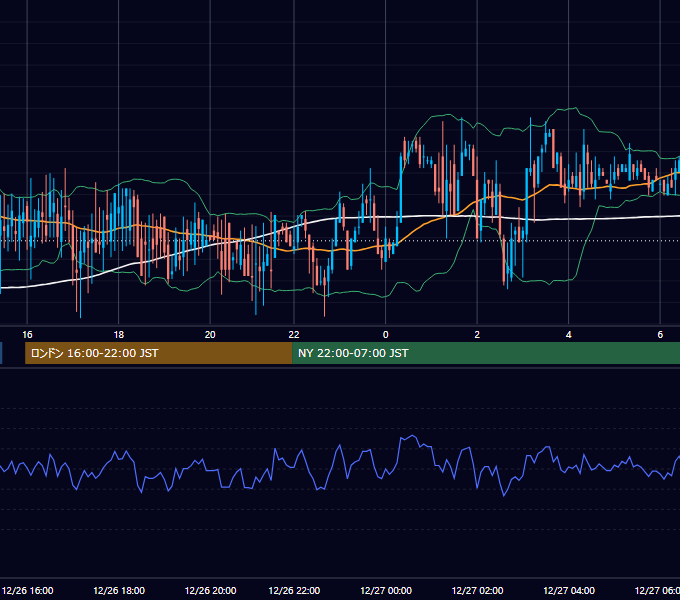The image size is (680, 600).
Task: Select the NY 22:00-07:00 JST session bar
Action: (x=486, y=353)
